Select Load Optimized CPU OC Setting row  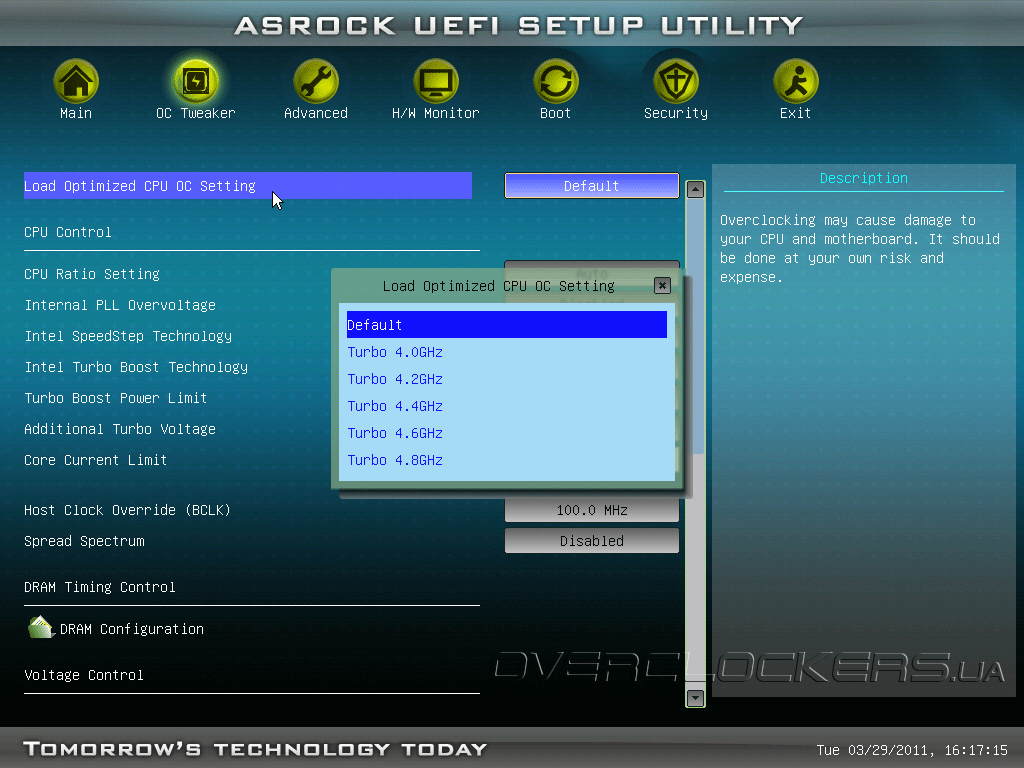click(248, 185)
